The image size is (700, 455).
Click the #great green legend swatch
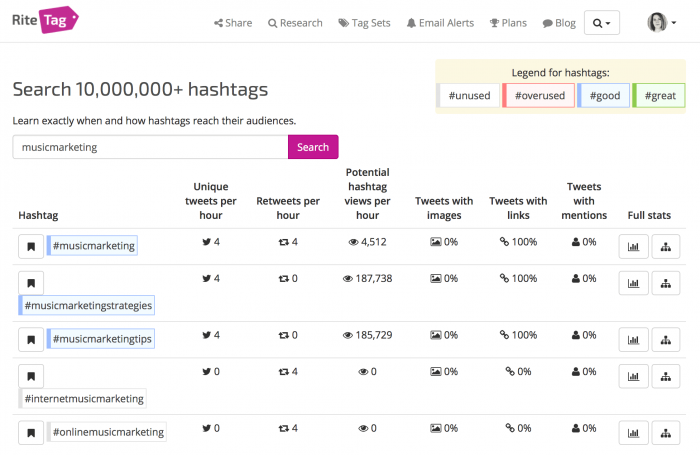tap(659, 95)
